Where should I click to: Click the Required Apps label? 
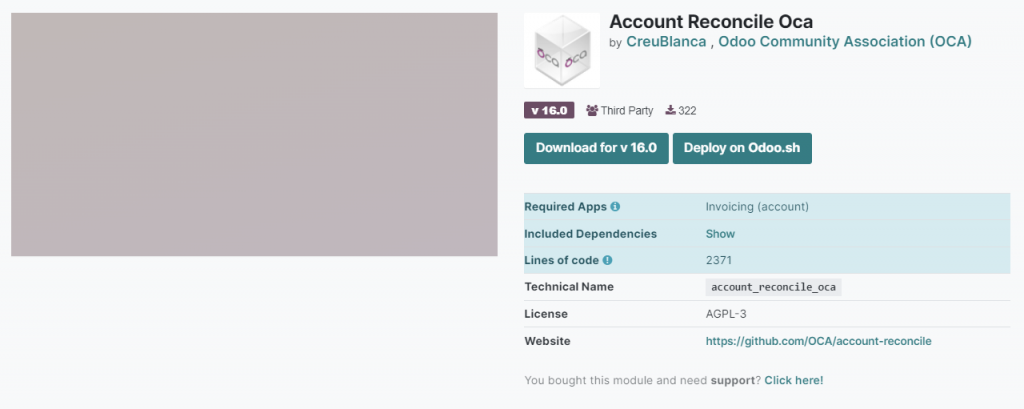[x=566, y=207]
